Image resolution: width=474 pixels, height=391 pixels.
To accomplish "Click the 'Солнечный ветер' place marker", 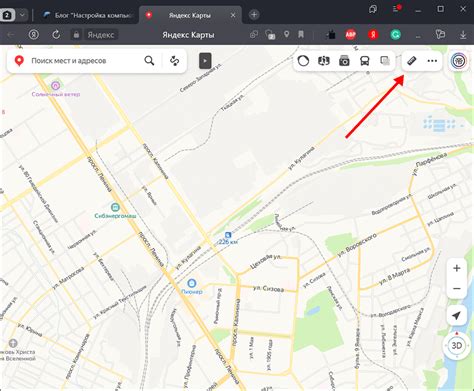I will (55, 86).
